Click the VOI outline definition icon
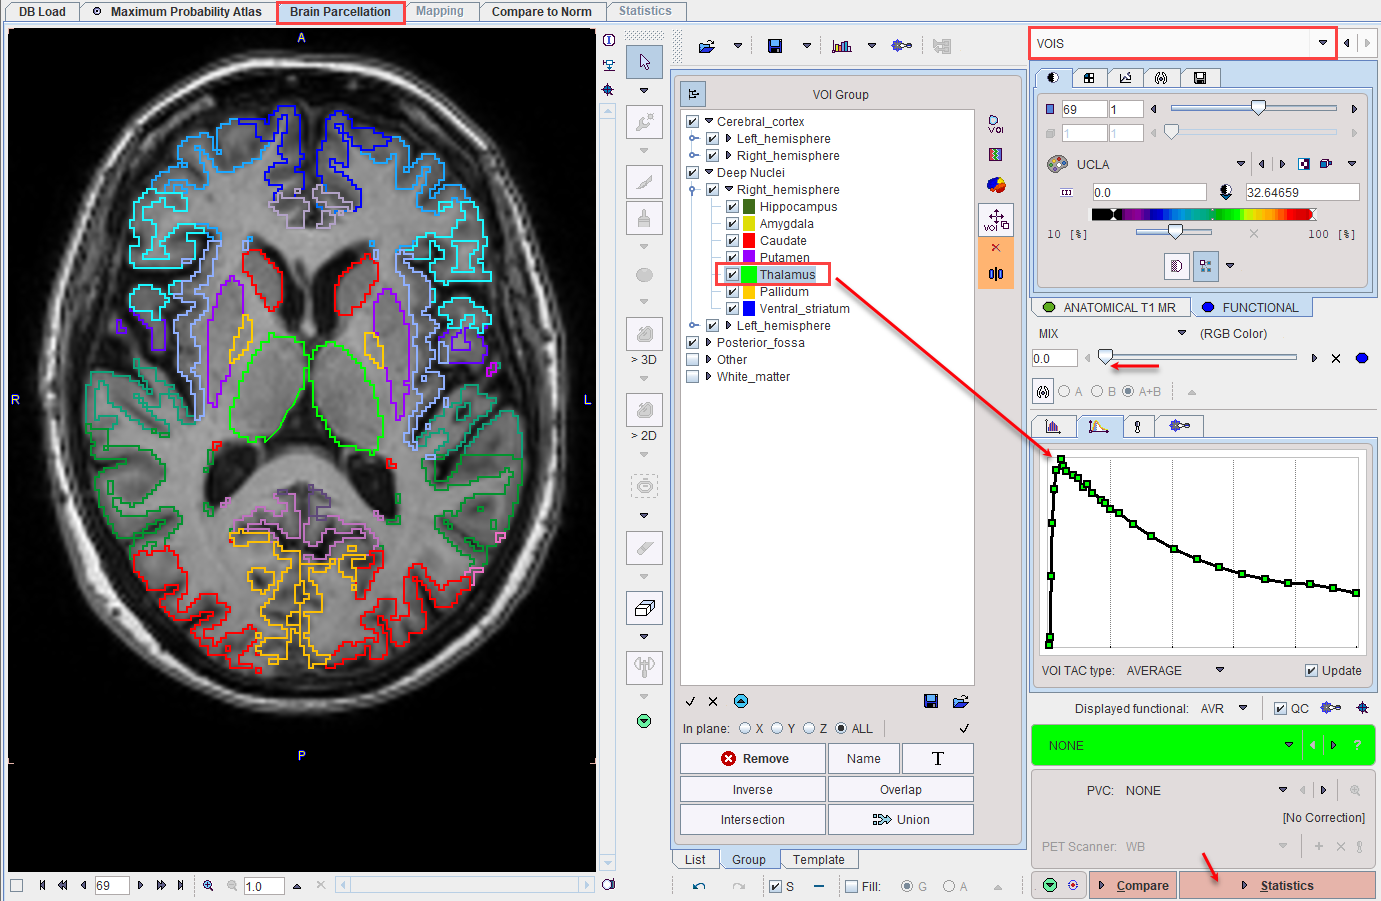This screenshot has width=1381, height=901. pos(995,124)
